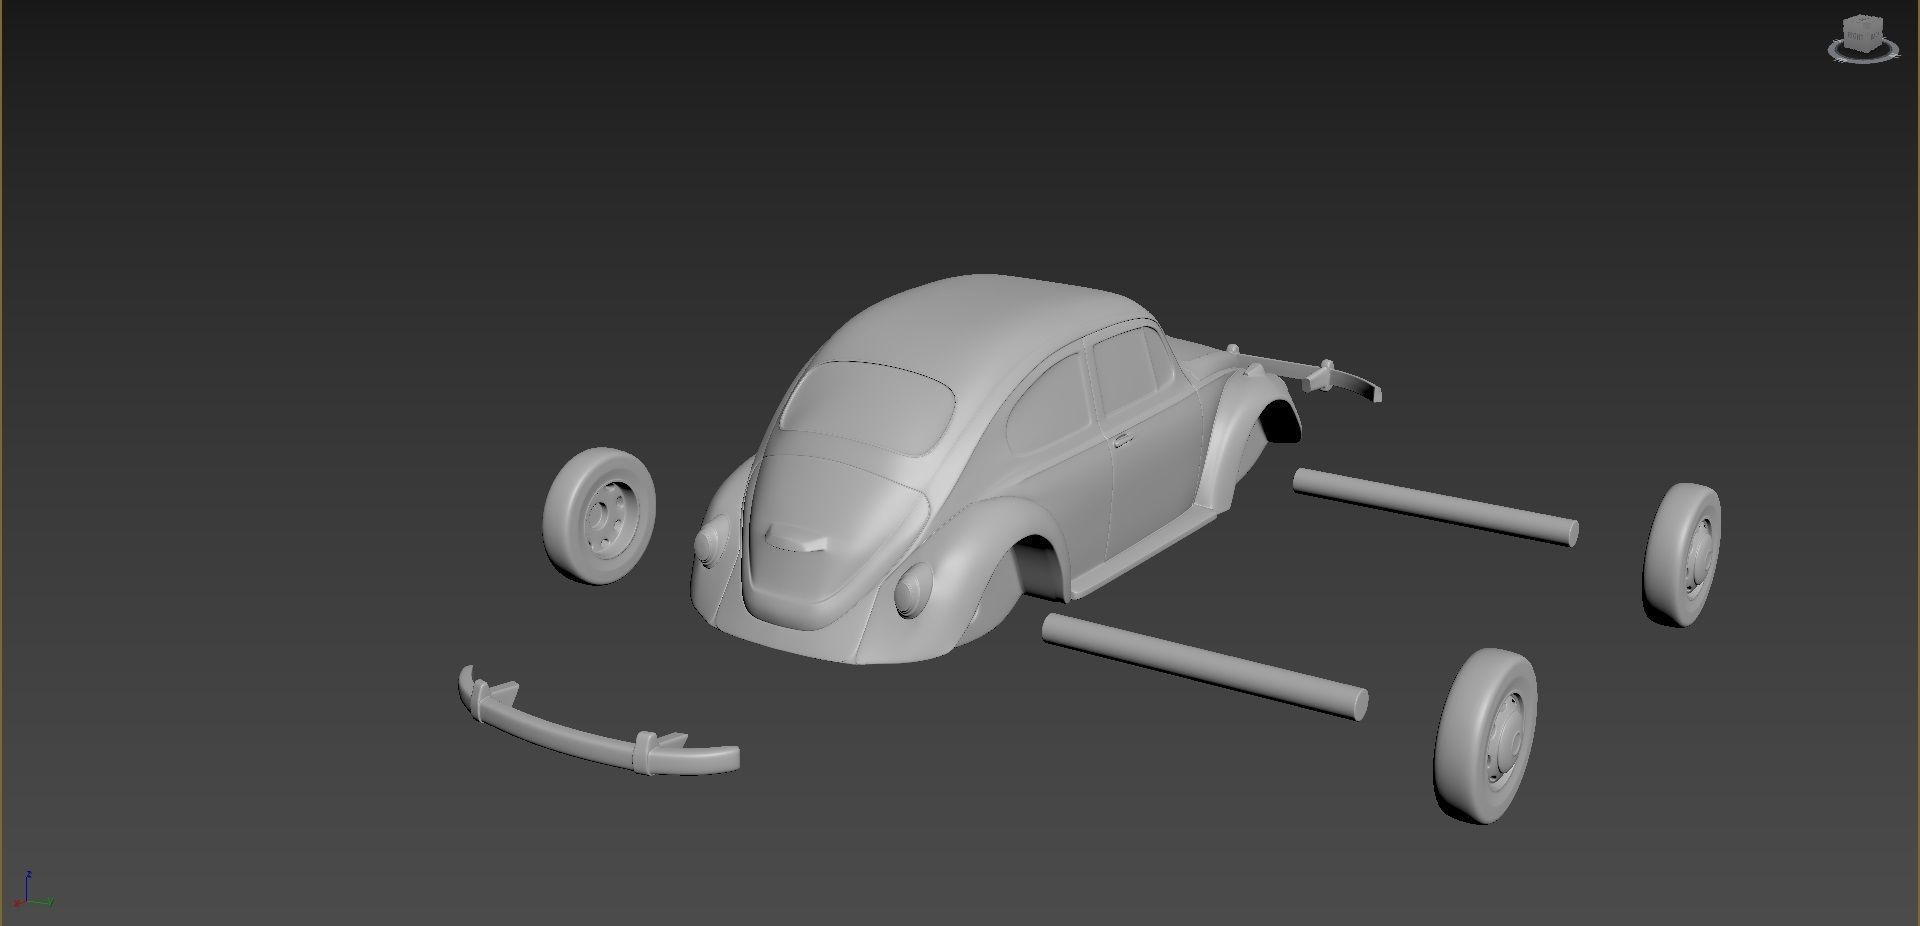Viewport: 1920px width, 926px height.
Task: Select the detached wheel behind the car
Action: [x=599, y=515]
